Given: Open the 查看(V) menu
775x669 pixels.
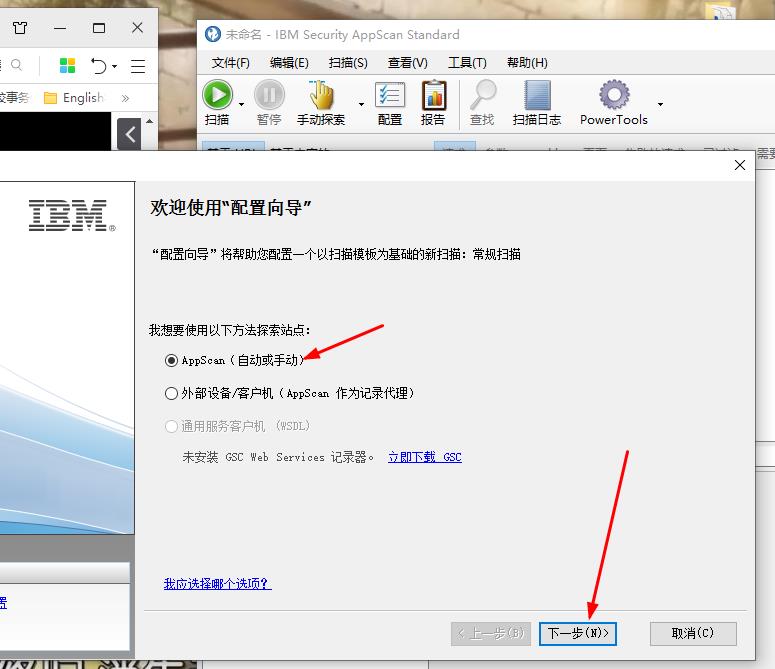Looking at the screenshot, I should pos(407,63).
